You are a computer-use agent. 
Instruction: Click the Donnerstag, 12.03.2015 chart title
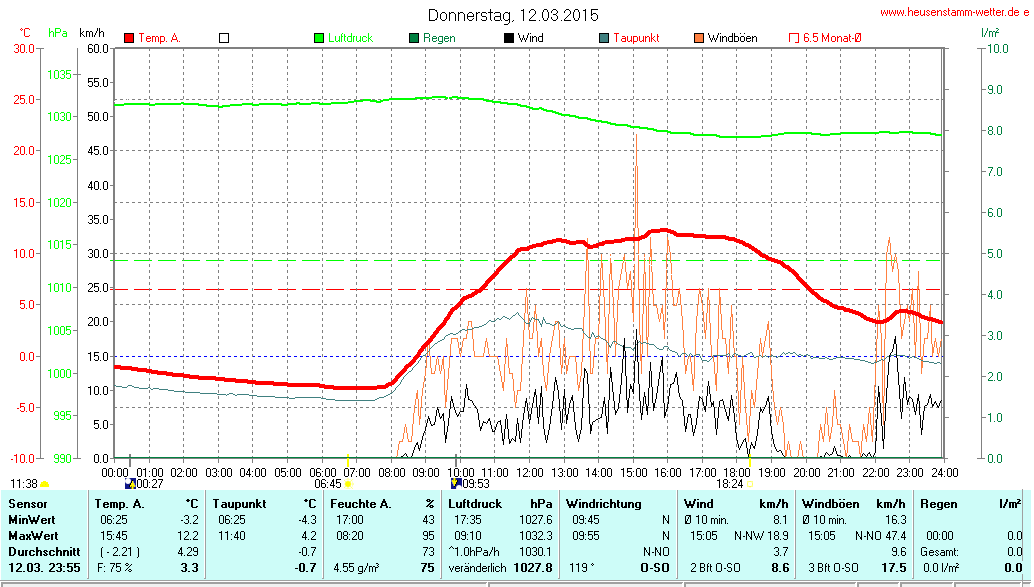coord(513,15)
